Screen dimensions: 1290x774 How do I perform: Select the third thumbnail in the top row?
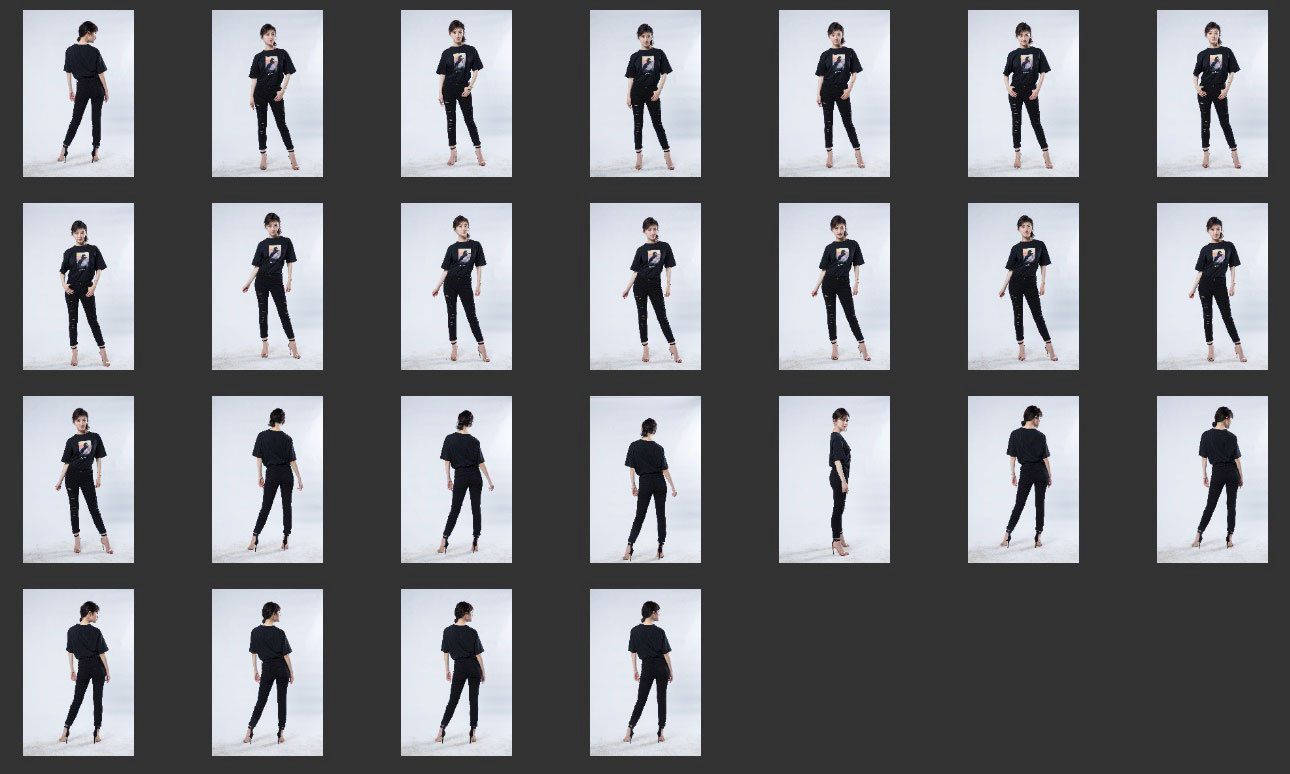(x=456, y=93)
